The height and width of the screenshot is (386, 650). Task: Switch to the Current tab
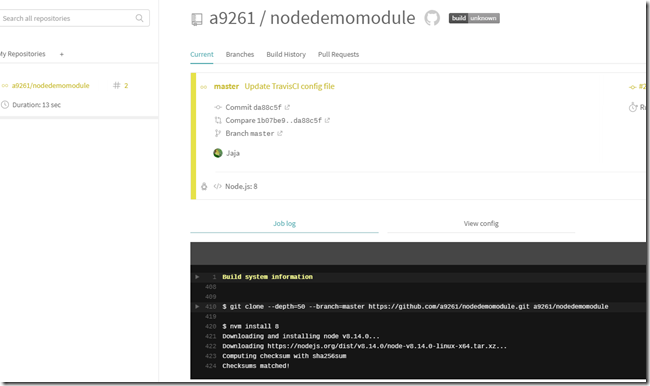pos(202,54)
